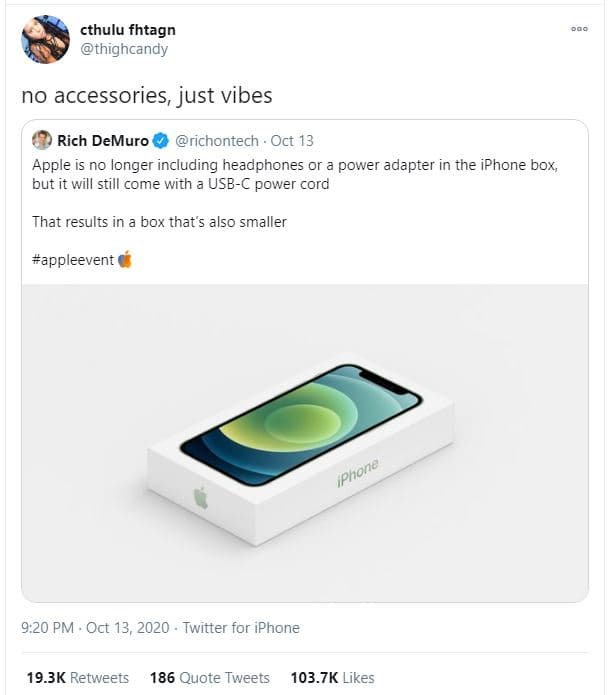Click the "no accessories, just vibes" tweet text
The image size is (611, 695).
coord(146,96)
